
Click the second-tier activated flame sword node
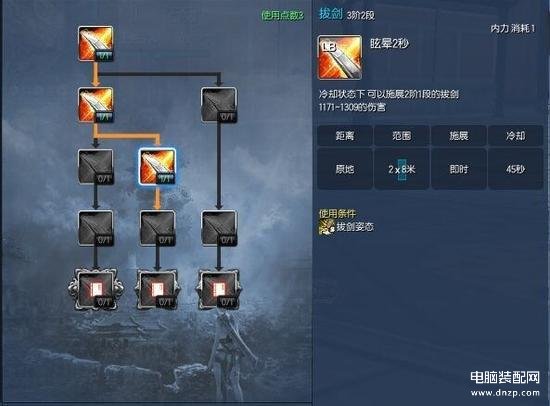click(95, 105)
